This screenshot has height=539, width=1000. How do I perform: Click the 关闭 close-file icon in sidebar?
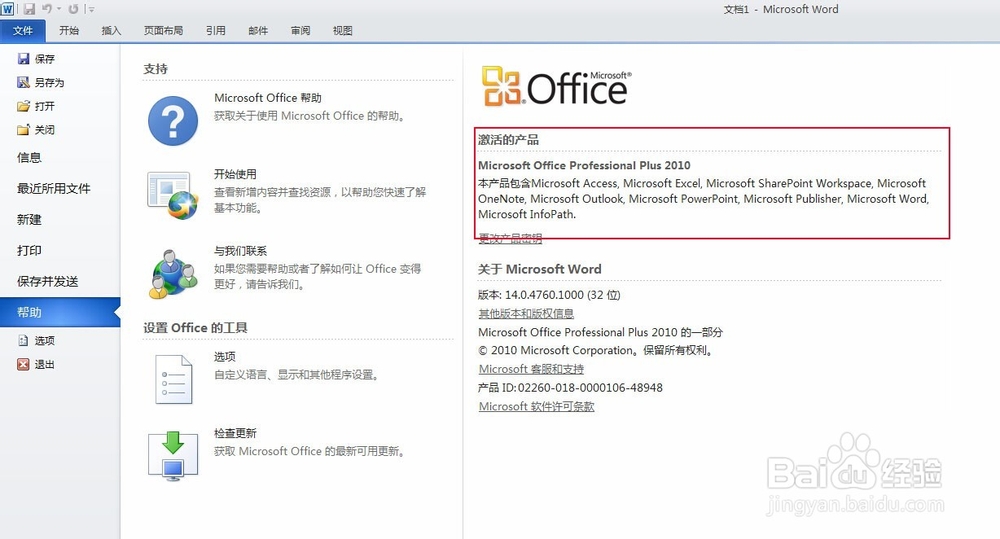point(24,129)
